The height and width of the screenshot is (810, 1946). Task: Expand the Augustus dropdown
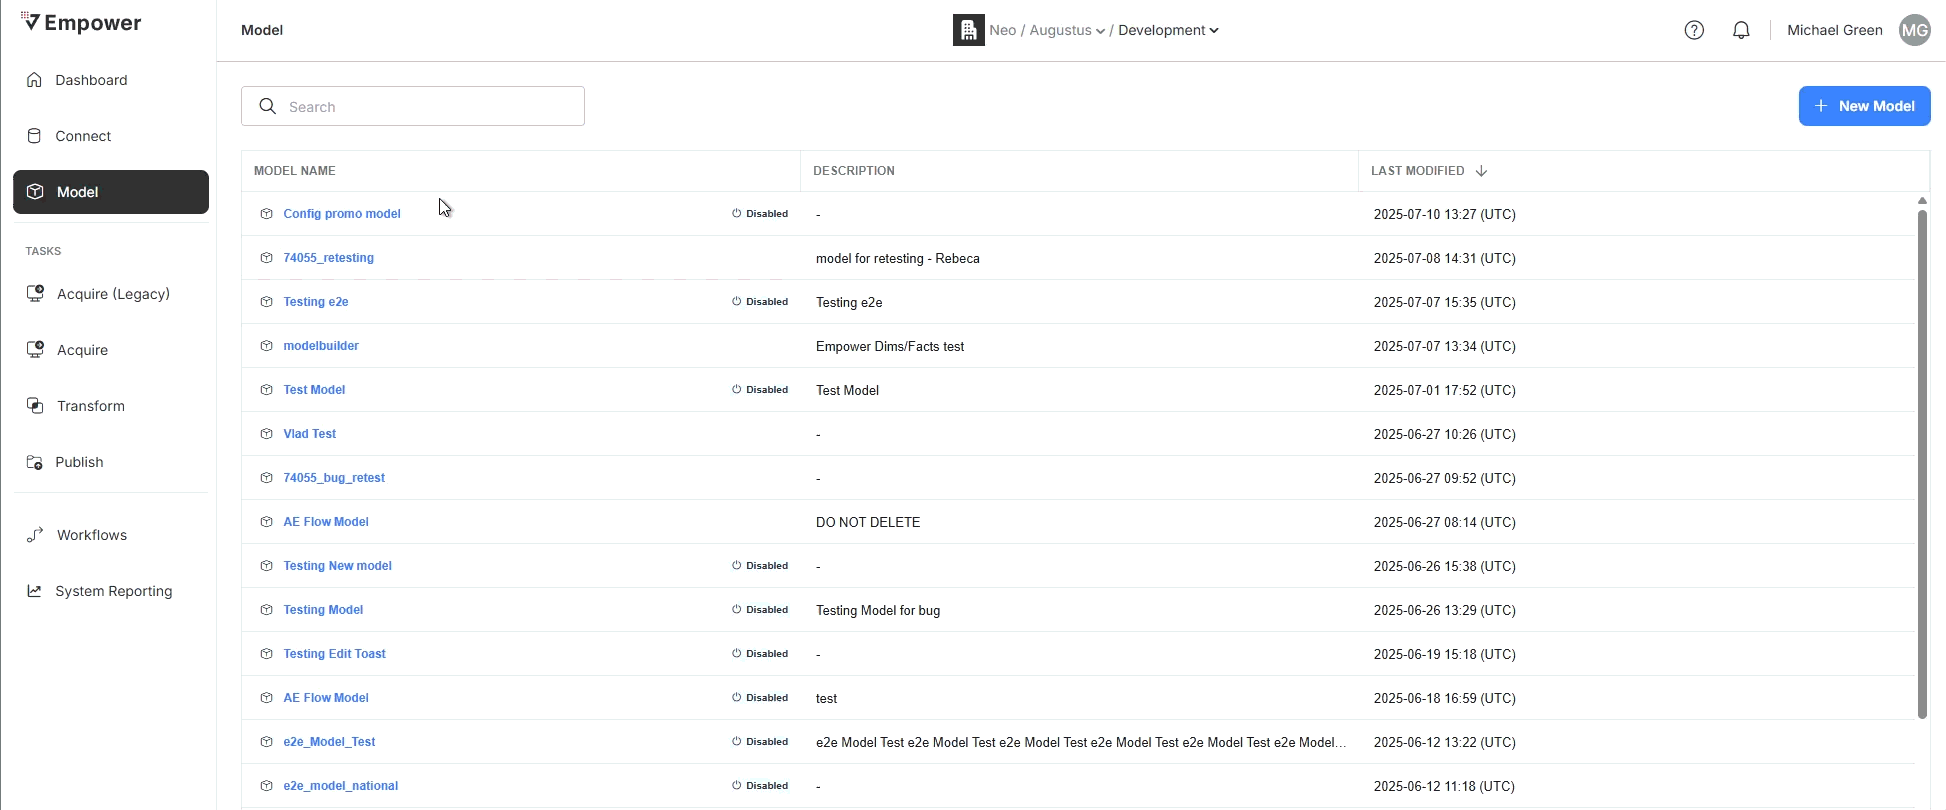(x=1067, y=30)
